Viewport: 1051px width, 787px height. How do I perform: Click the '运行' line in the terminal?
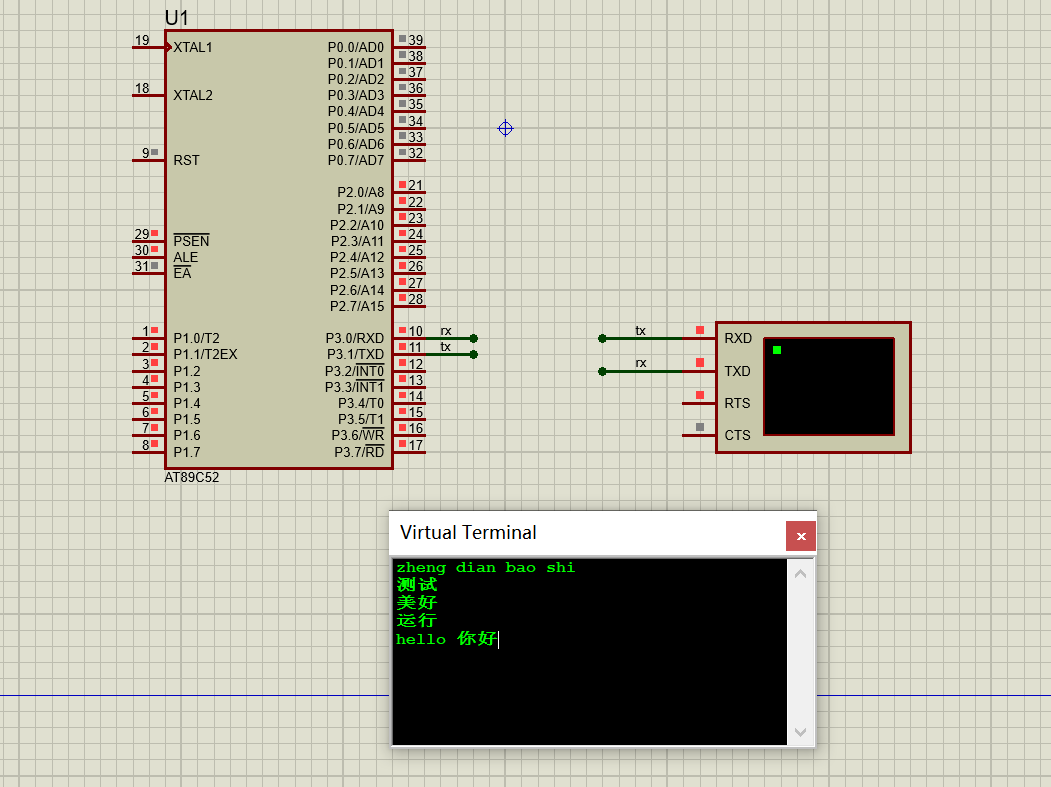[416, 621]
